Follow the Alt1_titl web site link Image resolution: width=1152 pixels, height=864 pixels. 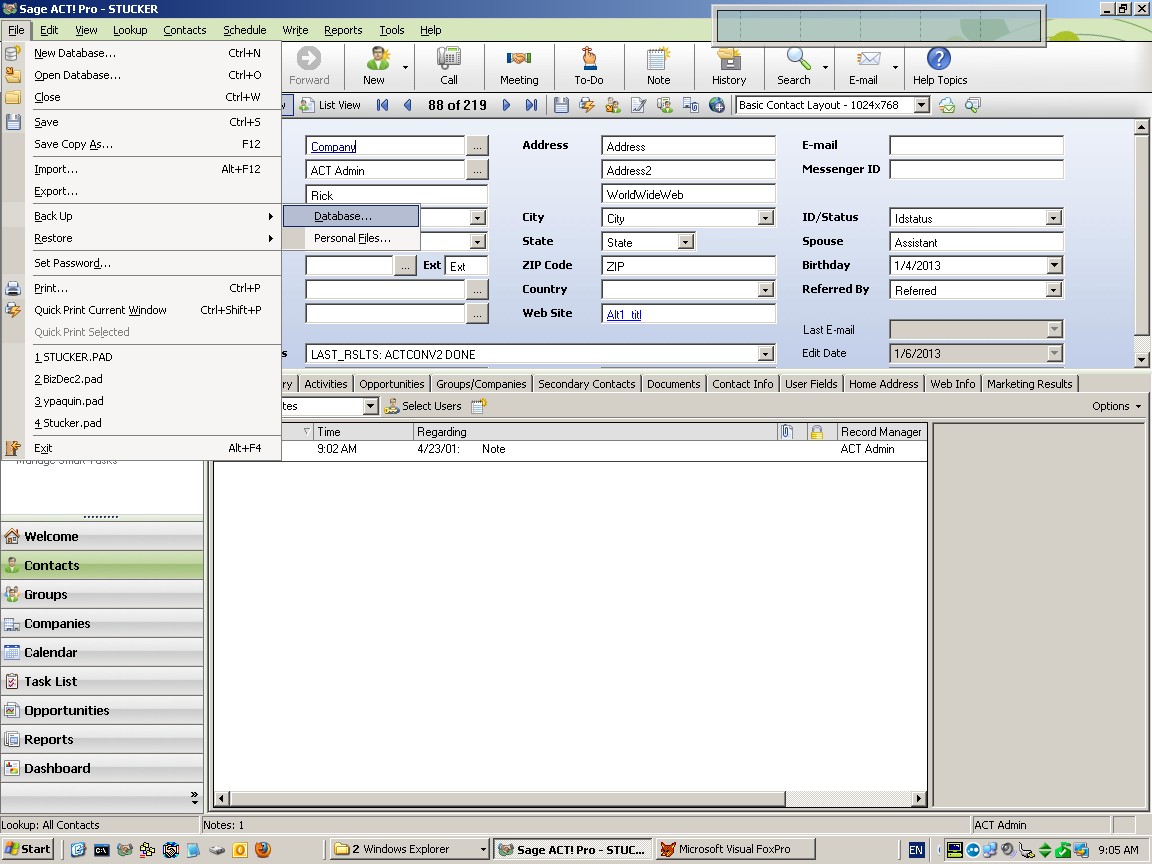click(624, 314)
